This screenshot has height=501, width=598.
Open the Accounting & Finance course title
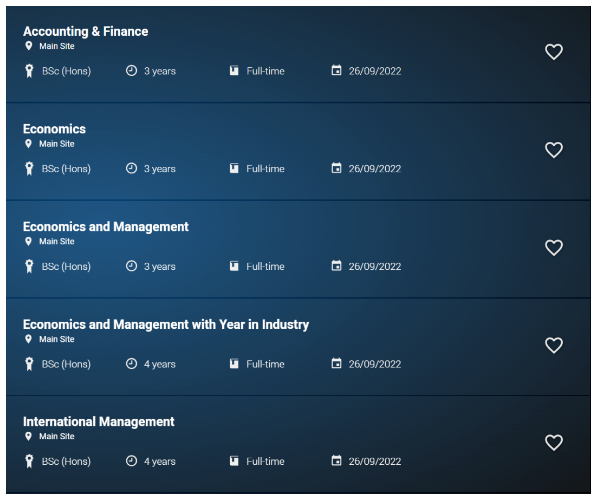[x=85, y=31]
